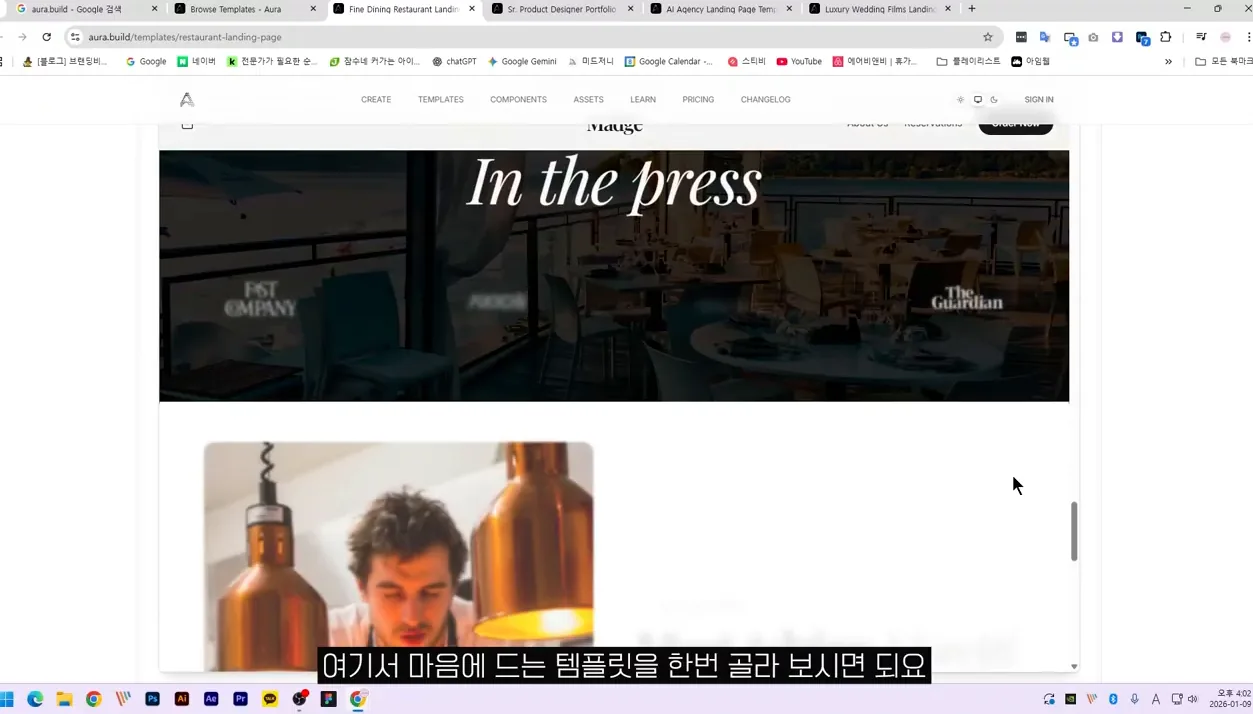The width and height of the screenshot is (1253, 714).
Task: Open the PRICING page link
Action: click(698, 99)
